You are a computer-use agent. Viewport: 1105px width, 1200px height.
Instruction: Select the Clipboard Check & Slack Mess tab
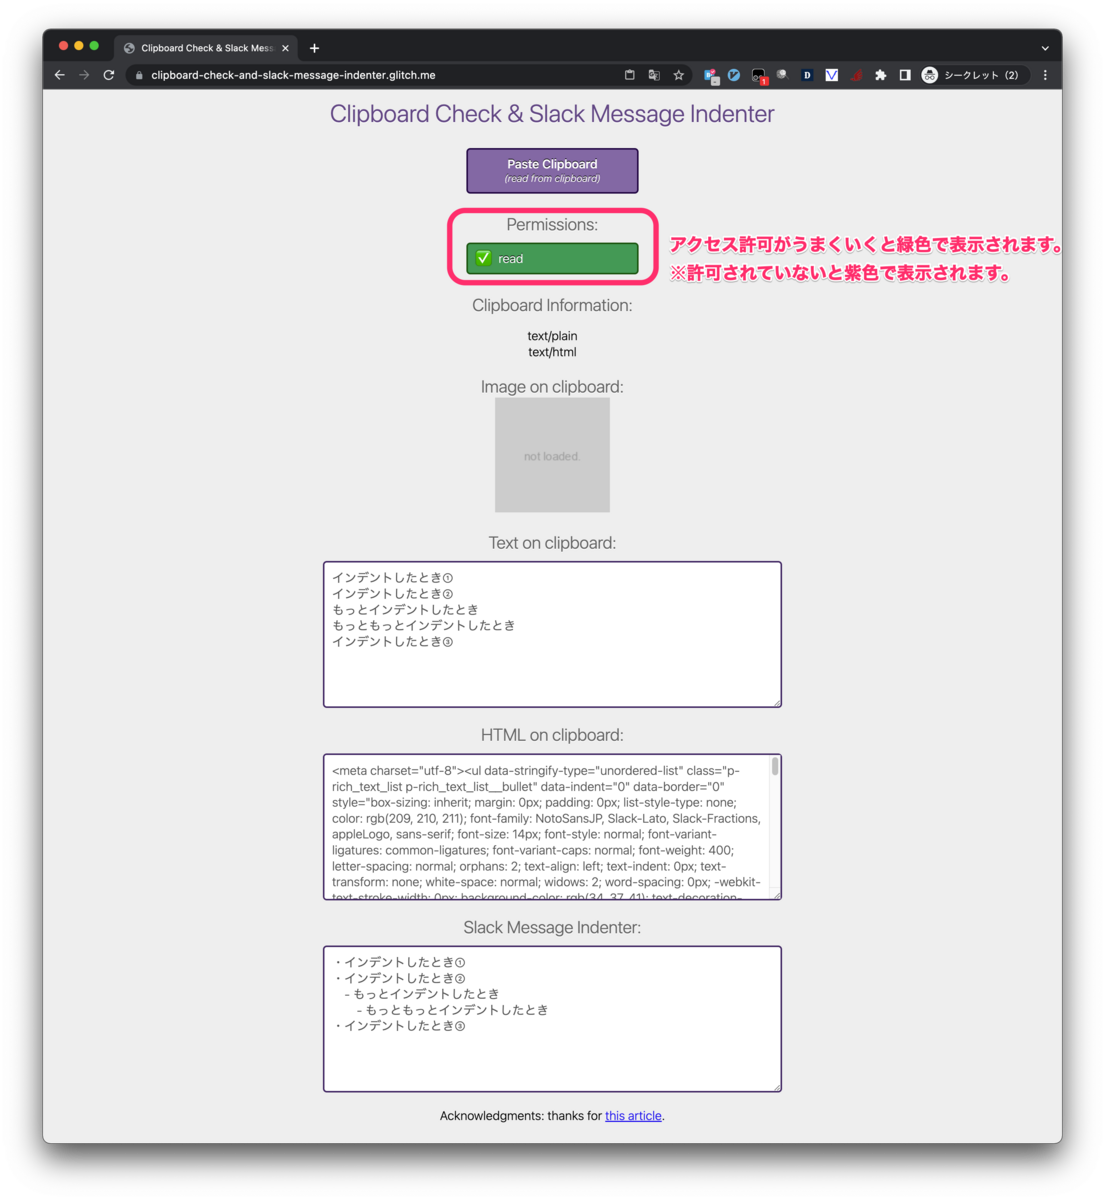coord(205,48)
